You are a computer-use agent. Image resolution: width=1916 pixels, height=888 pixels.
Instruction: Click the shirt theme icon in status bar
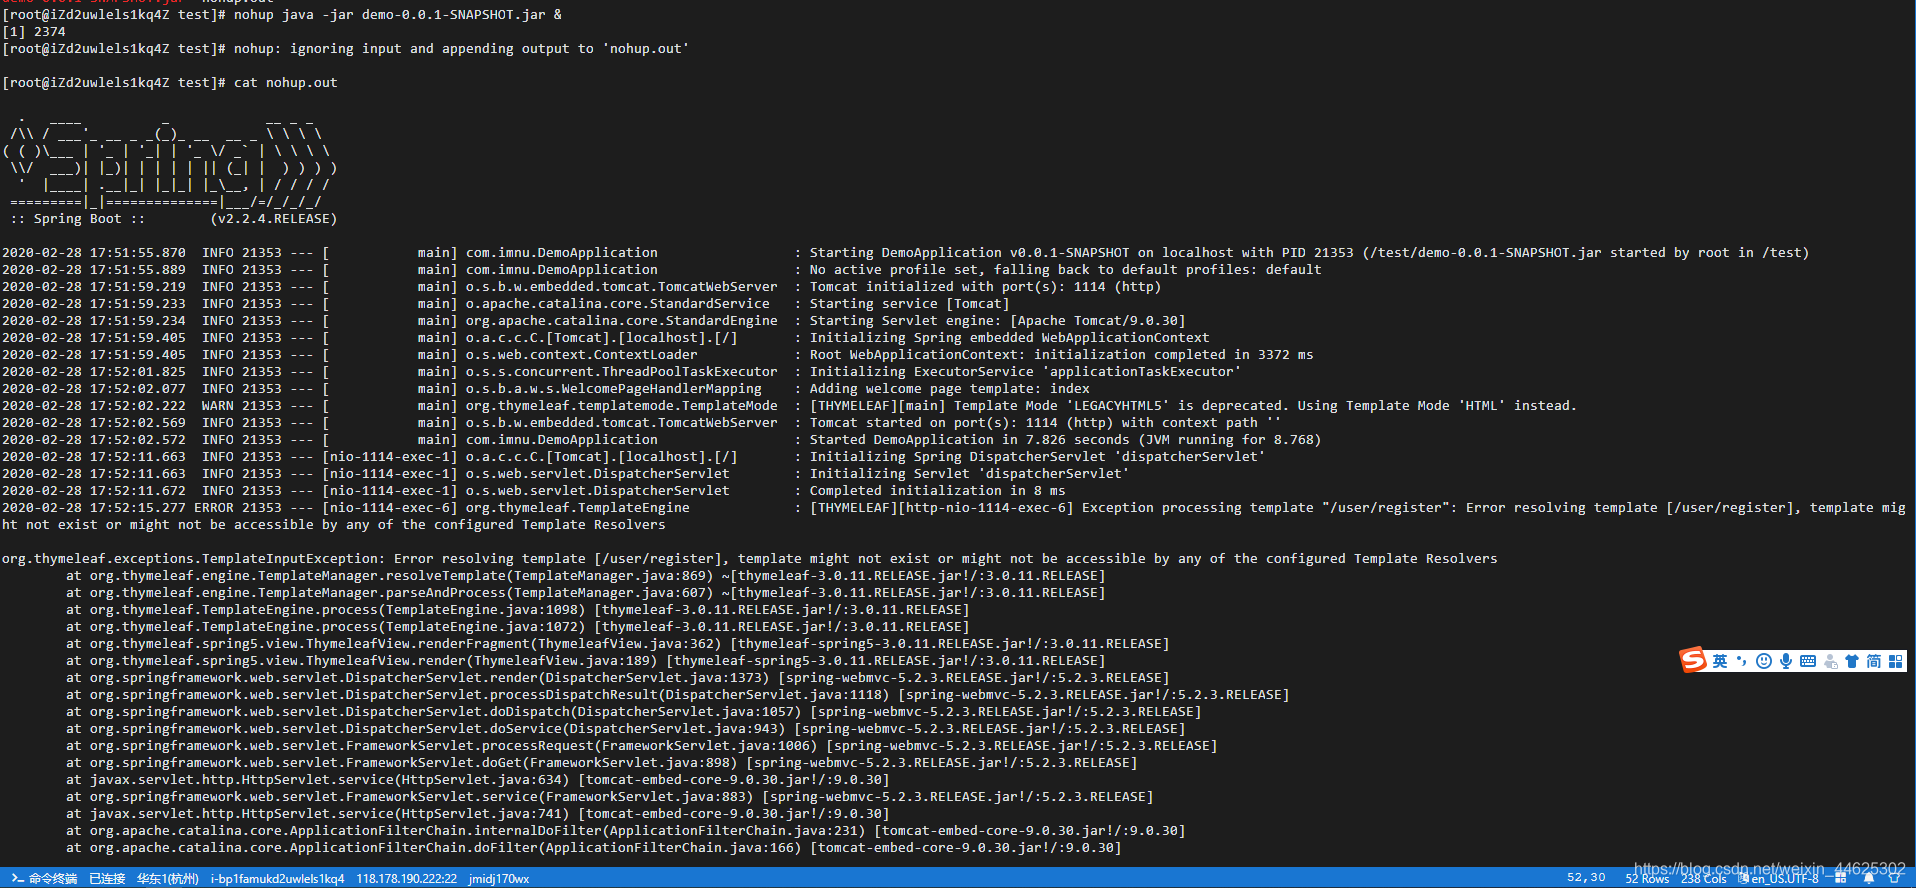[1894, 879]
